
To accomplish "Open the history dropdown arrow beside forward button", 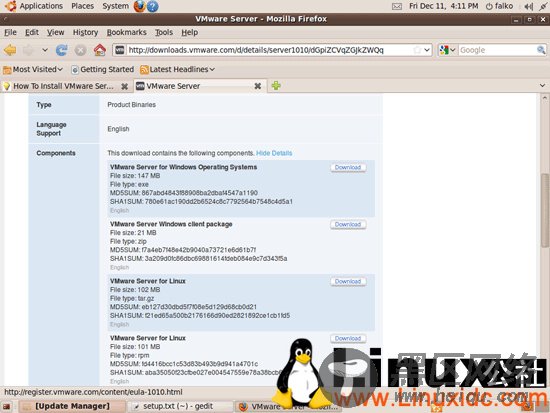I will [45, 50].
